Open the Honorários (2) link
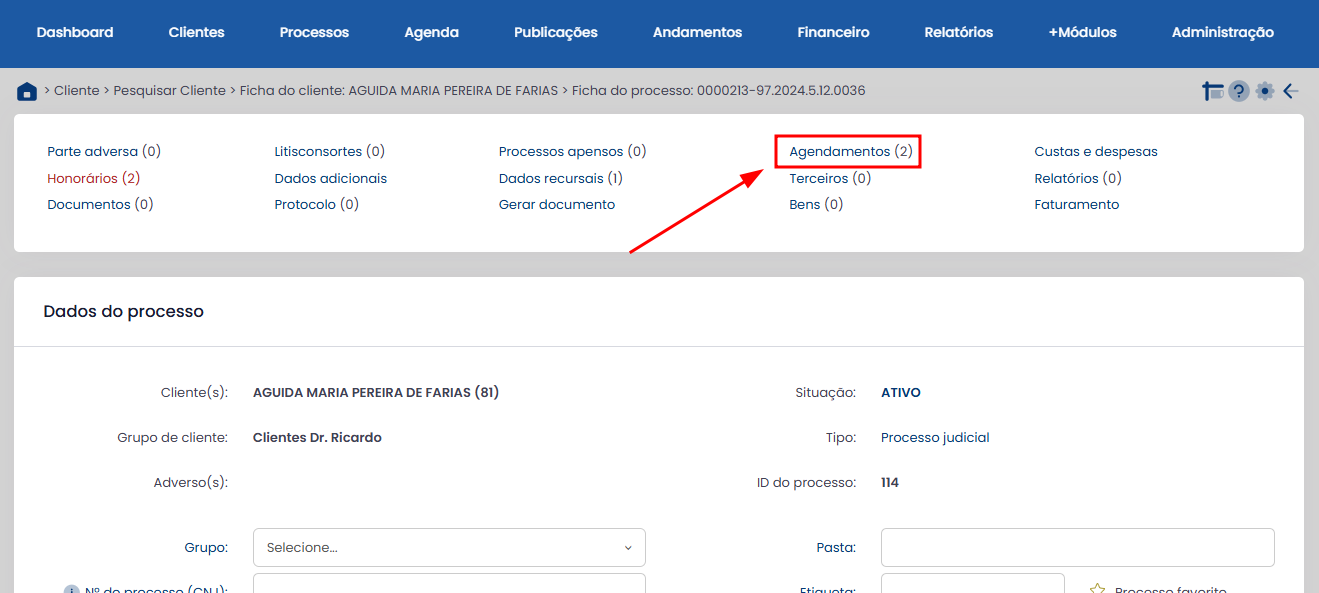Image resolution: width=1319 pixels, height=593 pixels. pyautogui.click(x=93, y=179)
